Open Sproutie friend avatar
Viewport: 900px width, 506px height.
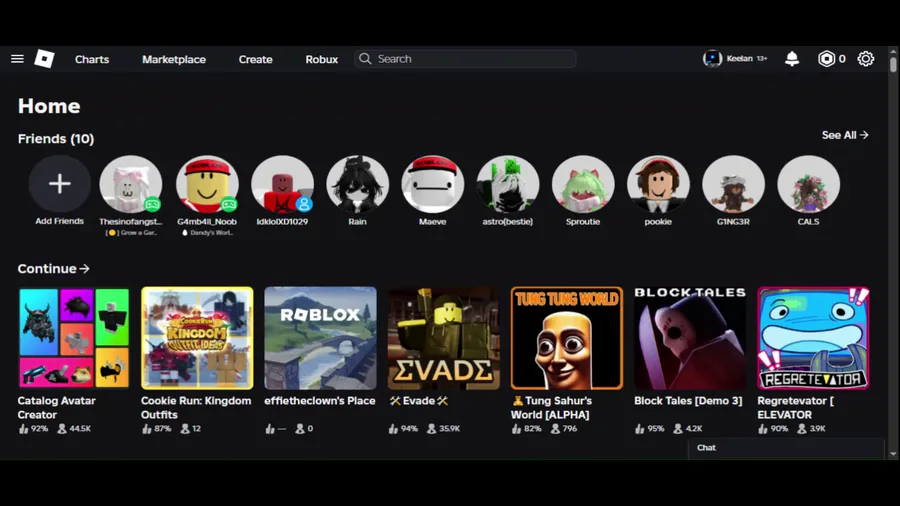(583, 184)
